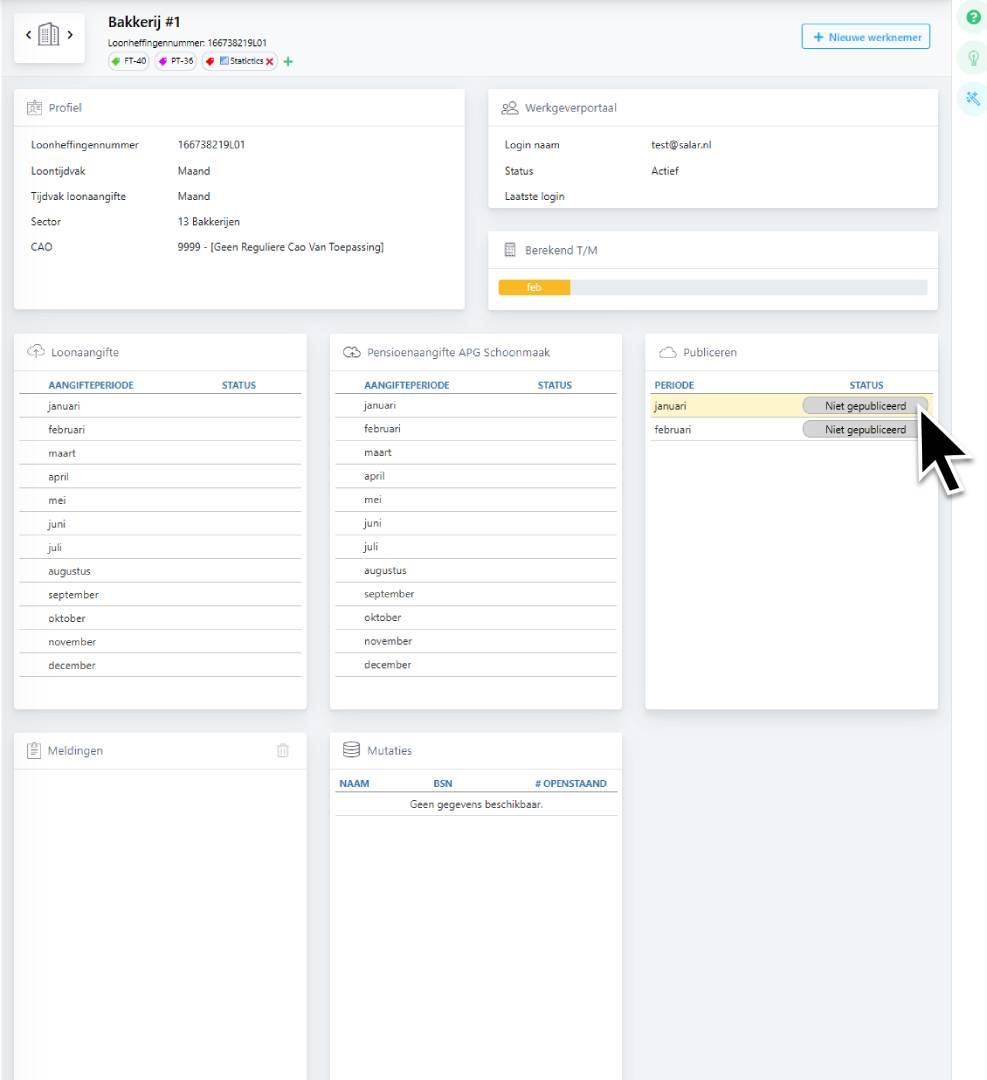This screenshot has height=1080, width=987.
Task: Add a new tag with green plus
Action: 289,62
